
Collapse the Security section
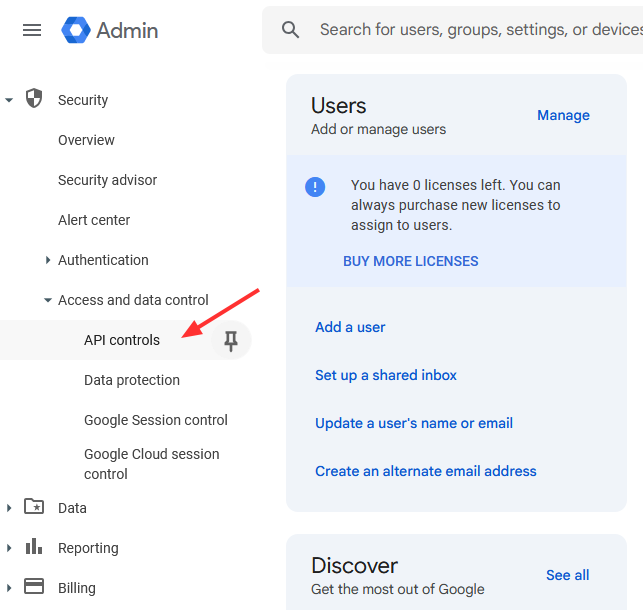9,100
